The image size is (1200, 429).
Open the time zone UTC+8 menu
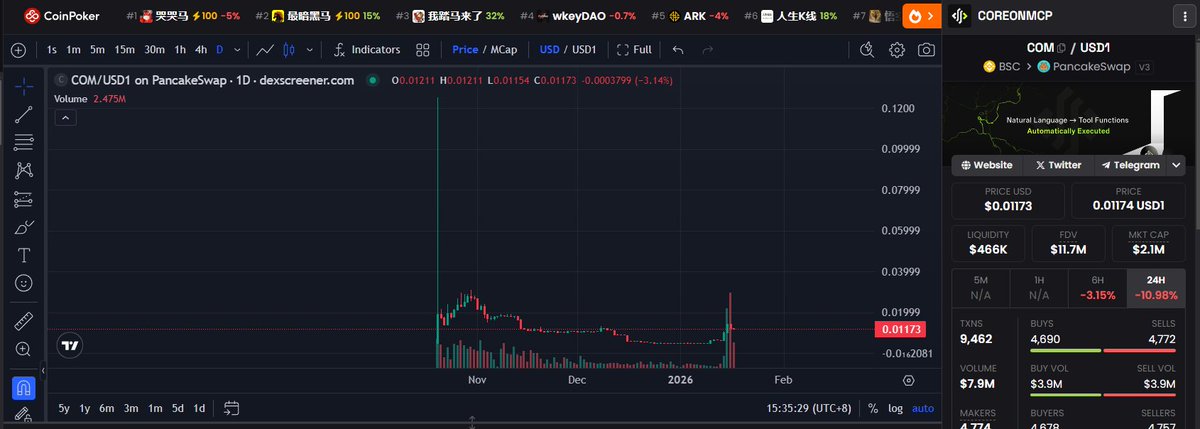point(808,408)
